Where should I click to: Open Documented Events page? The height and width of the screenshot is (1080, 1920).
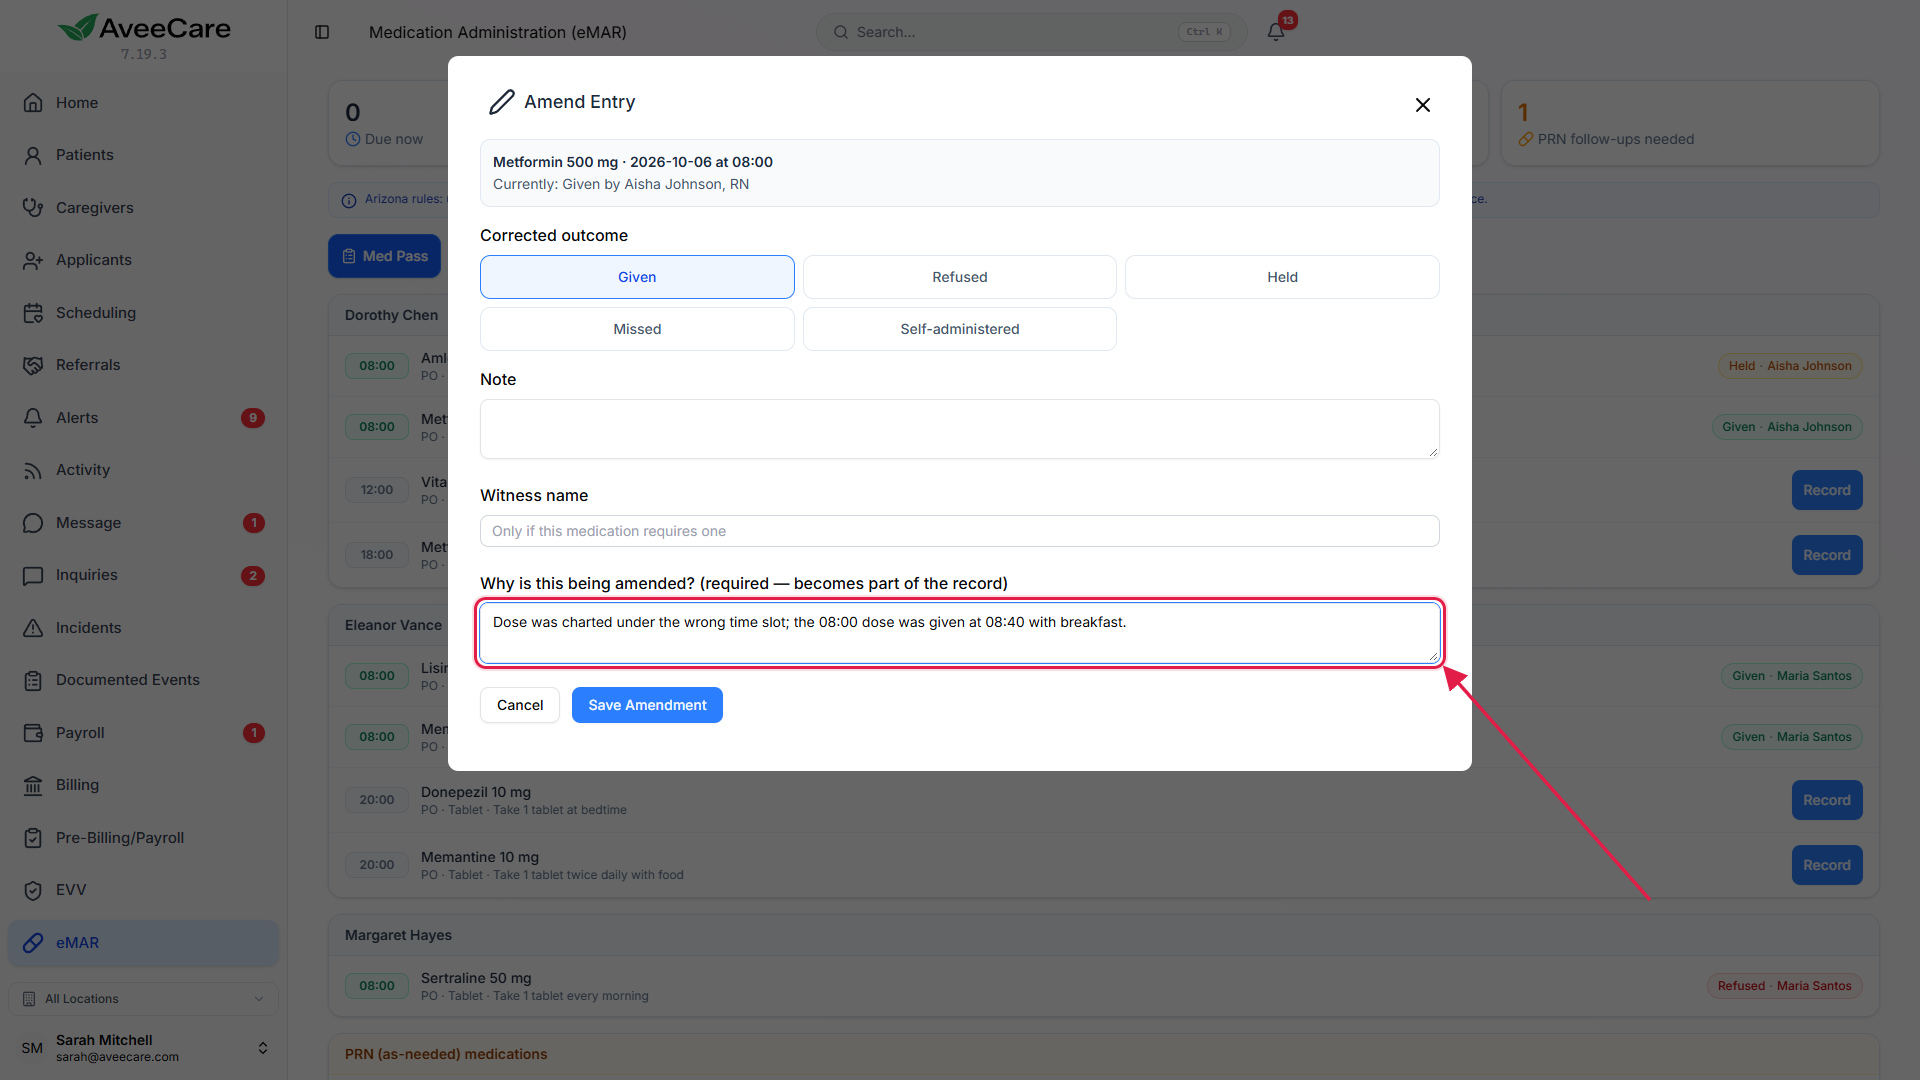pyautogui.click(x=144, y=680)
